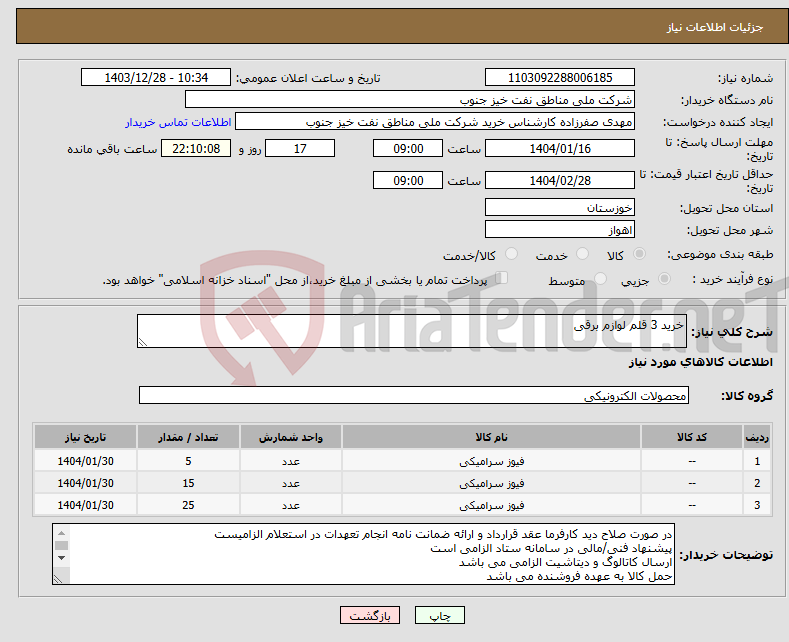Select the جزیی purchase type radio
The width and height of the screenshot is (789, 642).
(x=664, y=279)
